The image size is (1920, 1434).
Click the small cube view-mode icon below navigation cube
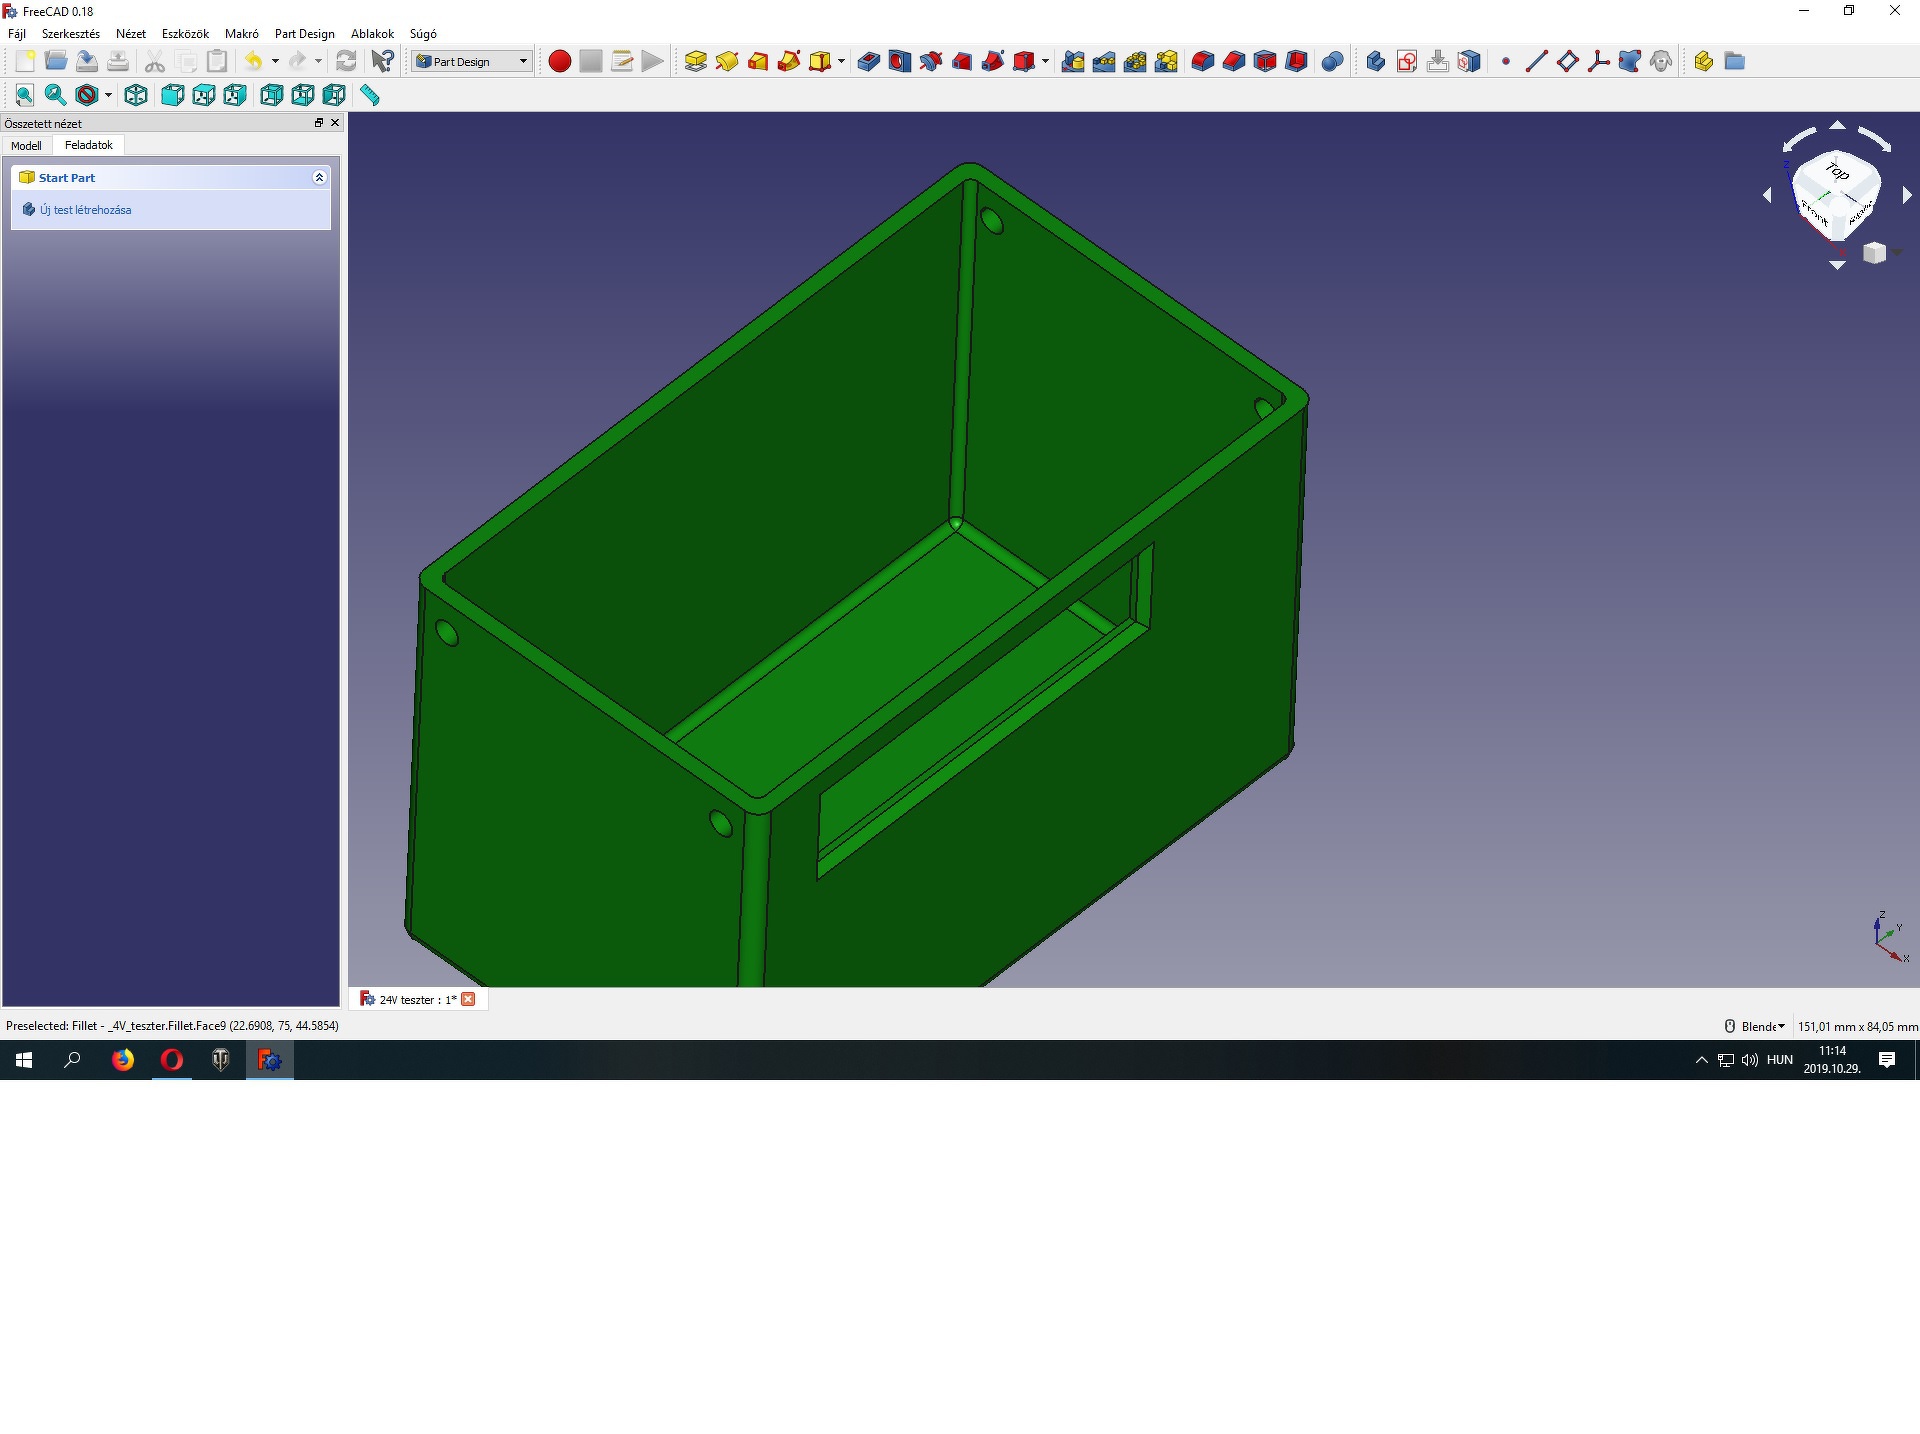click(x=1874, y=254)
